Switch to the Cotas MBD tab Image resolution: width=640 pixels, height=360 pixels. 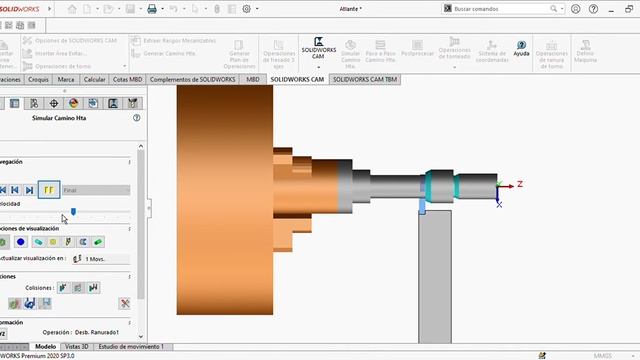point(127,80)
